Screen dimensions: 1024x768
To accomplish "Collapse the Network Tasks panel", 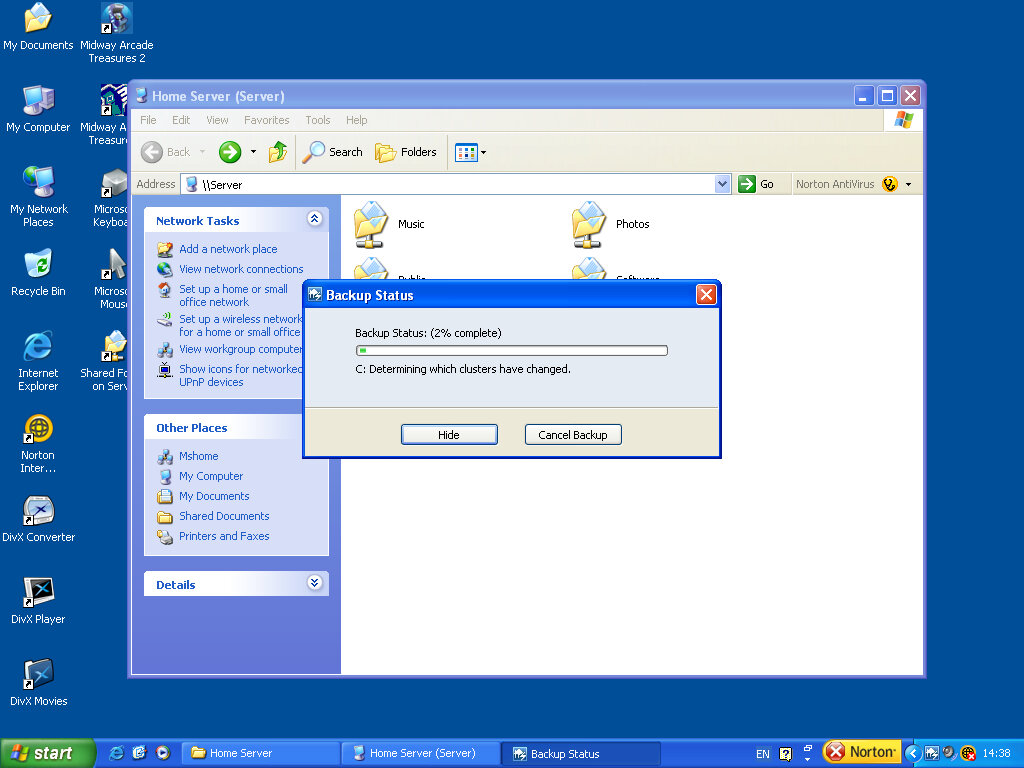I will click(x=315, y=219).
